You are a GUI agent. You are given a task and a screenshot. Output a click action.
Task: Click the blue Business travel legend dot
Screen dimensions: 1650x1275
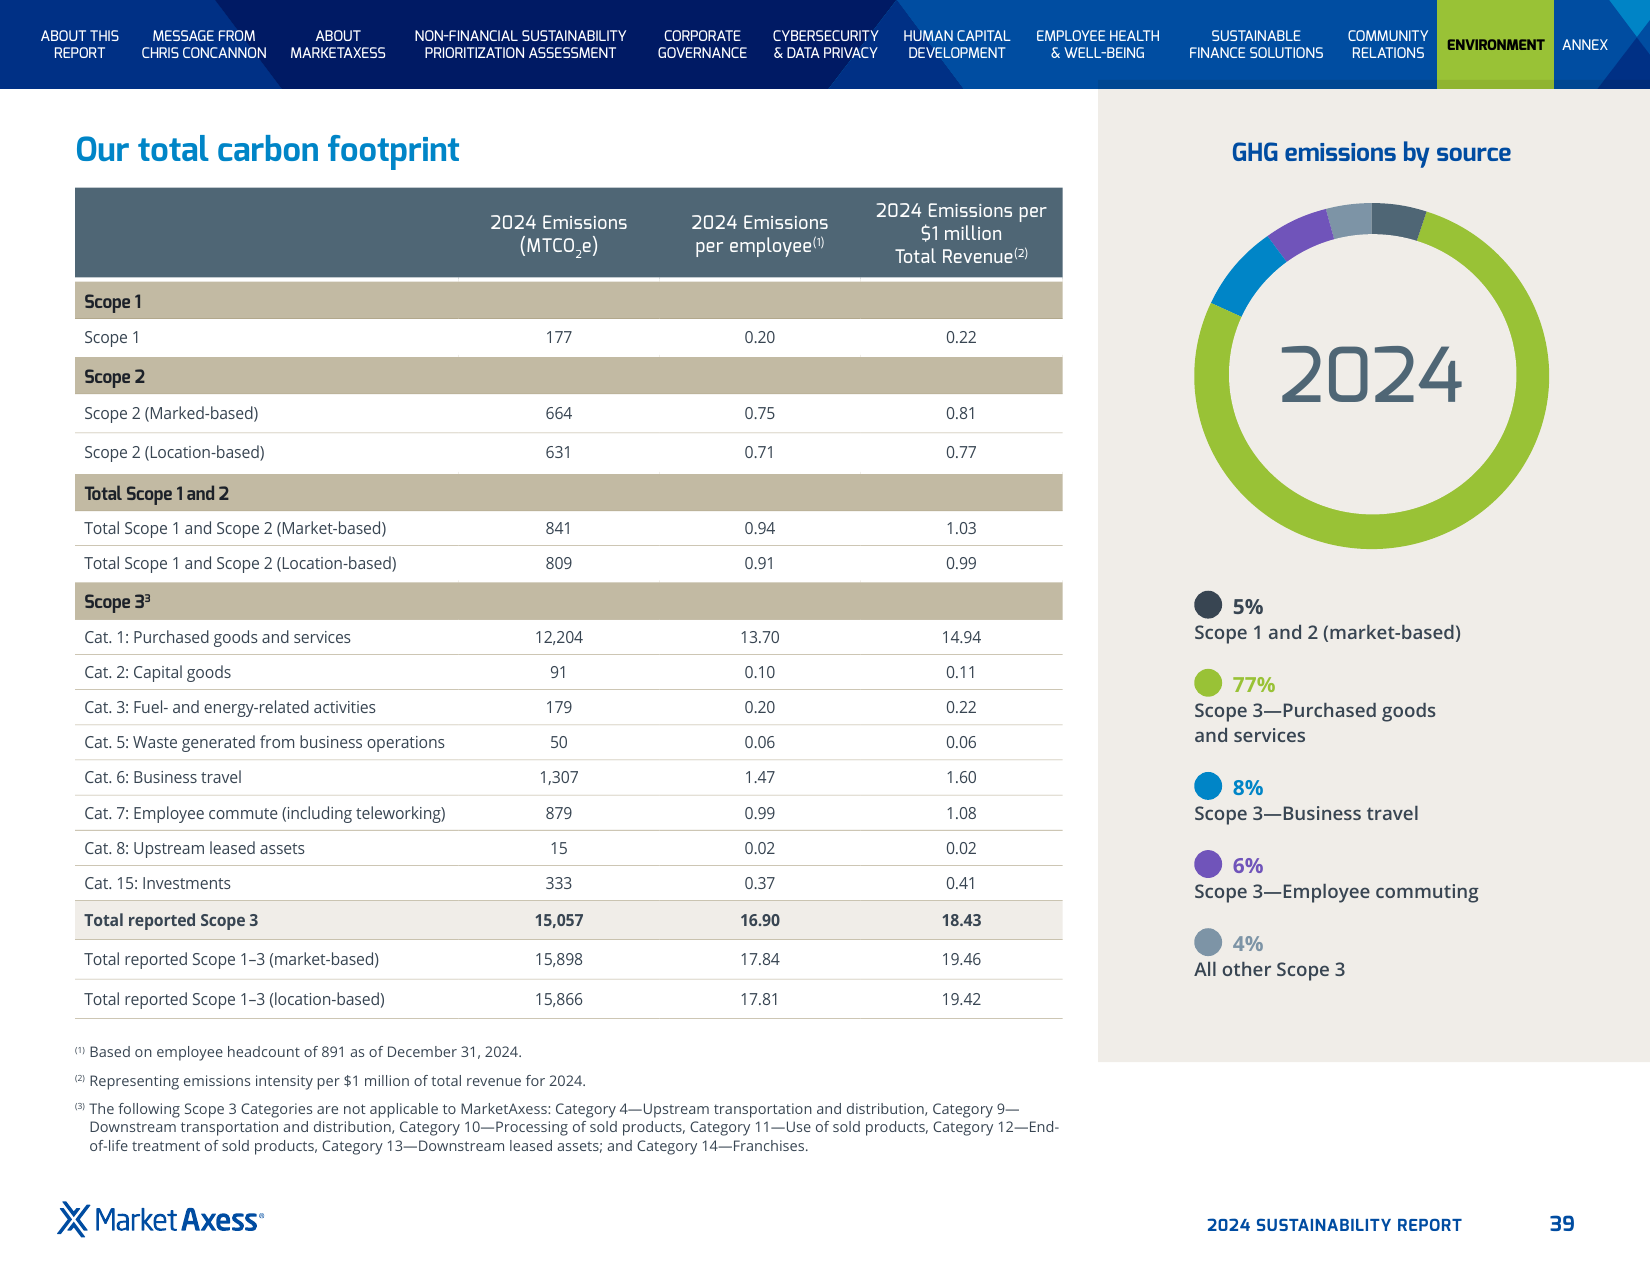point(1208,785)
